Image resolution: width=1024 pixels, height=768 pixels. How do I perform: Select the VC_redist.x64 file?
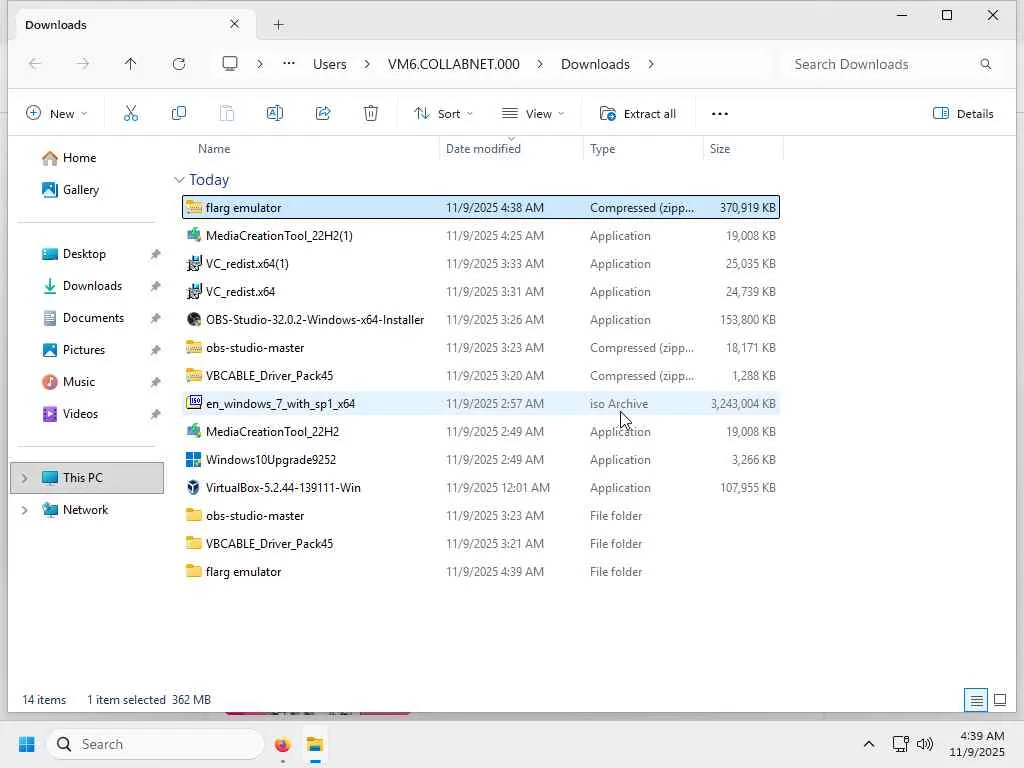[481, 291]
